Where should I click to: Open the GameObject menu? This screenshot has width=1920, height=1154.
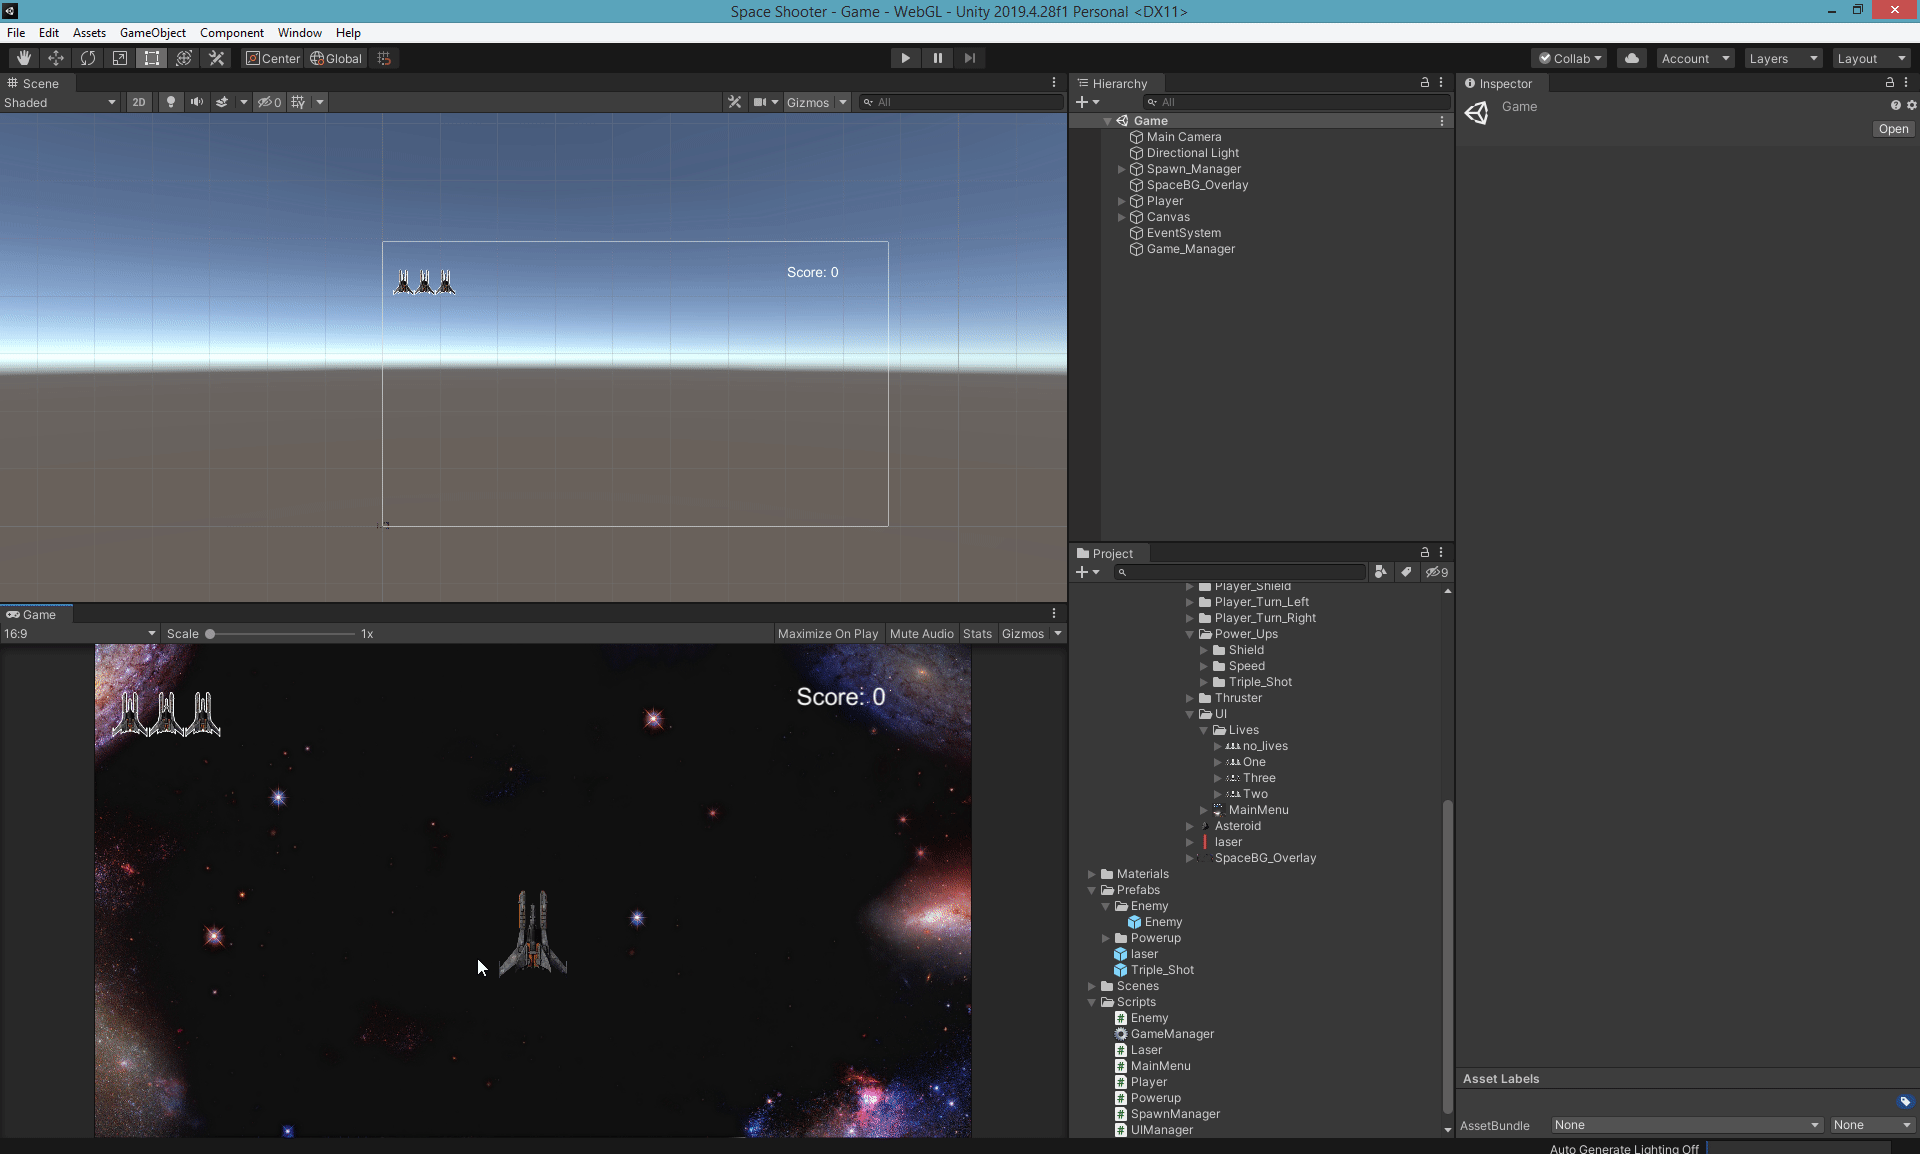tap(152, 33)
